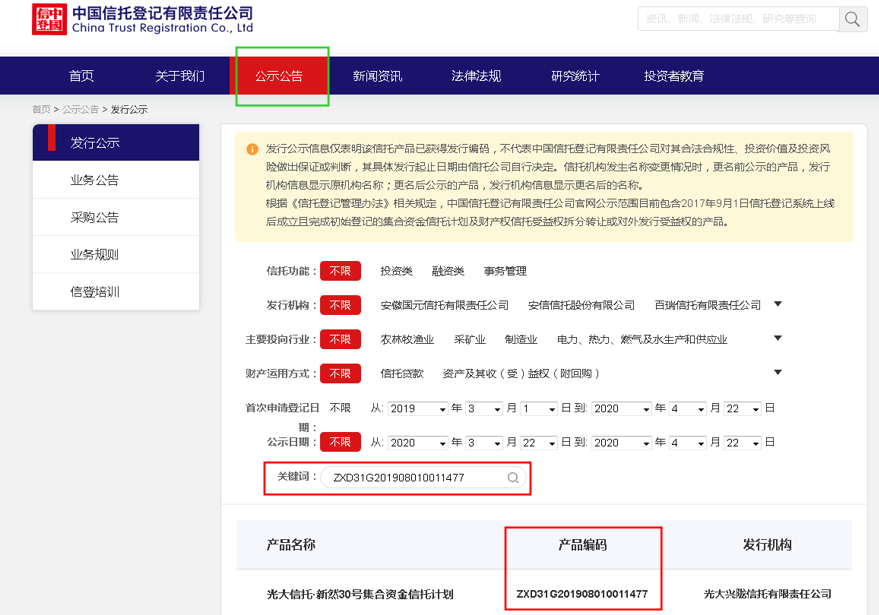This screenshot has height=615, width=879.
Task: Click 首页 breadcrumb link
Action: [x=41, y=109]
